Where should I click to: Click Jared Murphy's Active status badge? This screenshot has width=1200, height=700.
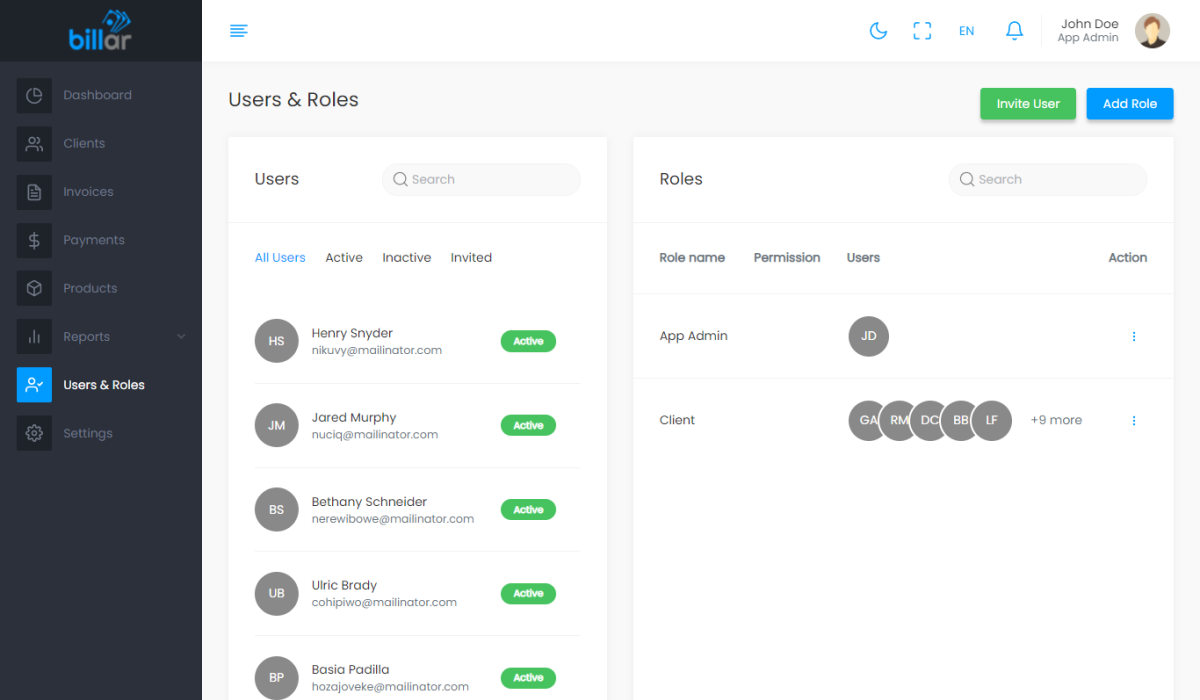pos(528,425)
